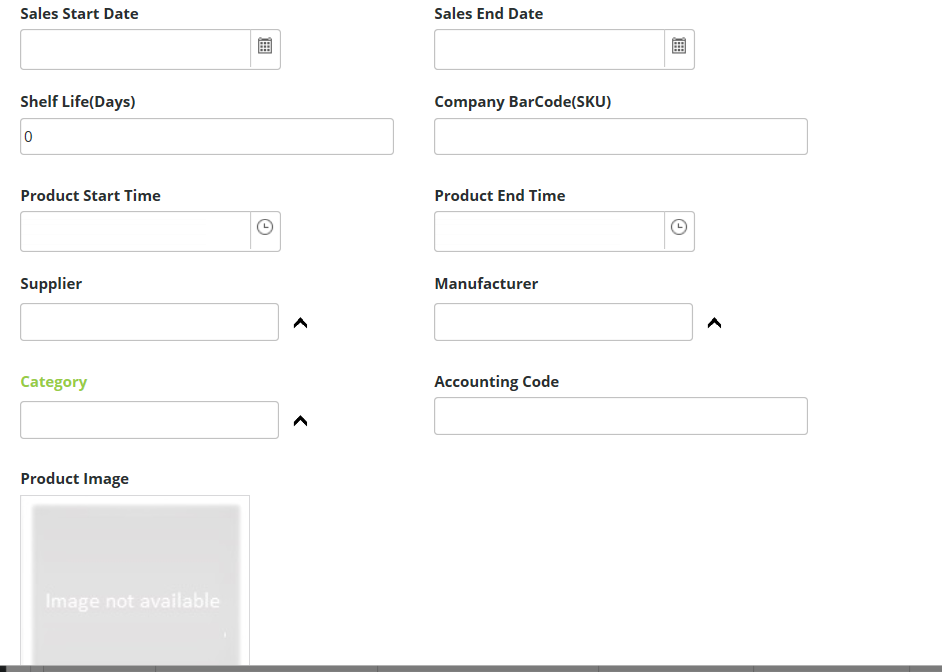
Task: Select the Accounting Code input field
Action: click(620, 416)
